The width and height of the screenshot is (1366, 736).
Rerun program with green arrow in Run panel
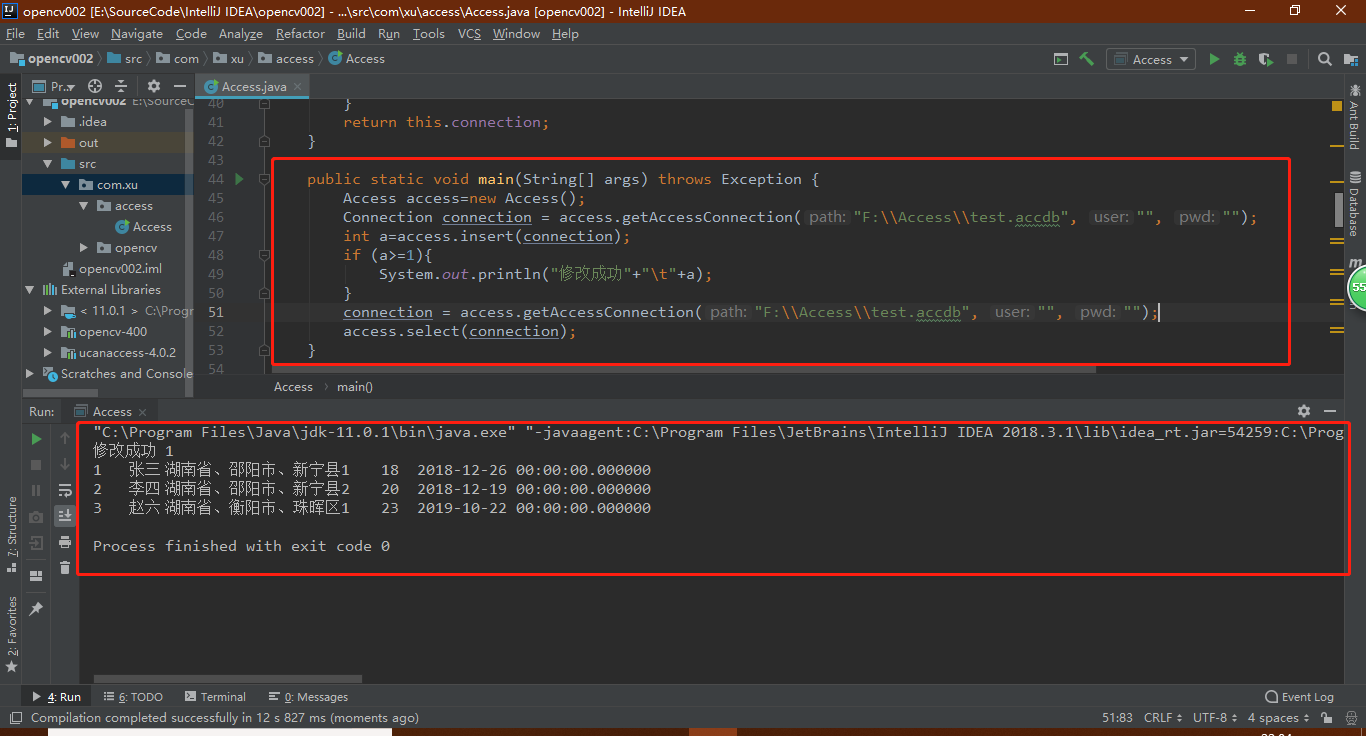(x=36, y=438)
